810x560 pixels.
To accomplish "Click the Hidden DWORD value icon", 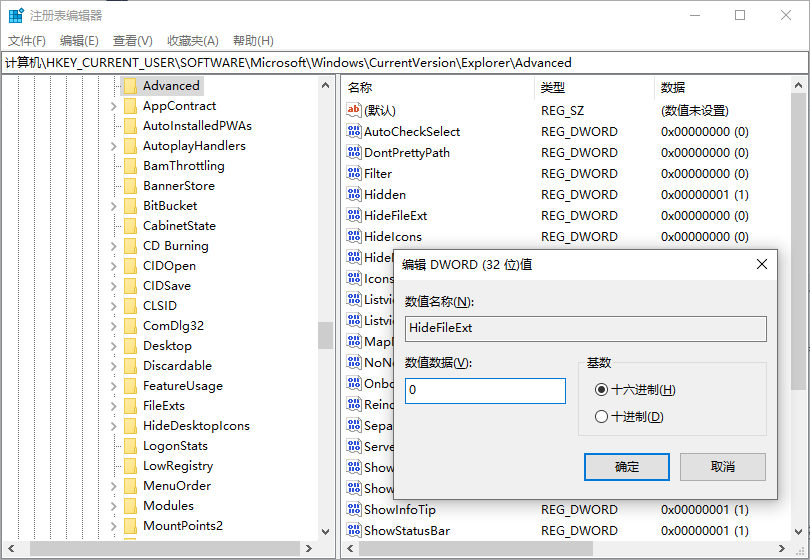I will 354,194.
